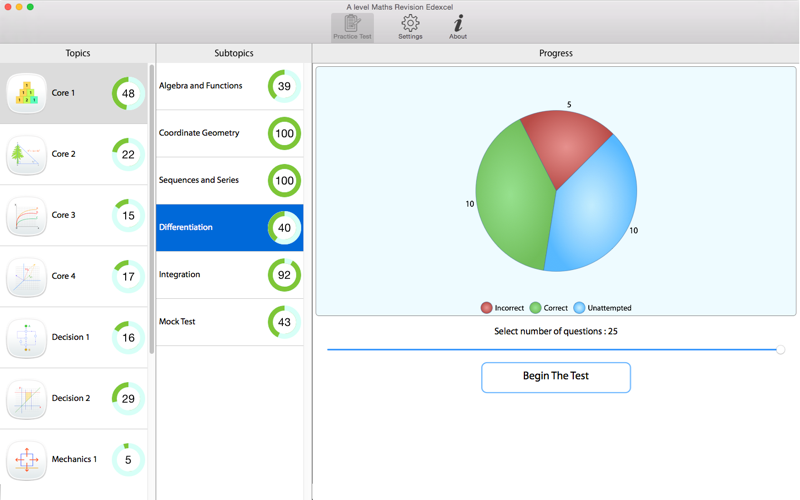Choose the Algebra and Functions subtopic

pos(230,86)
